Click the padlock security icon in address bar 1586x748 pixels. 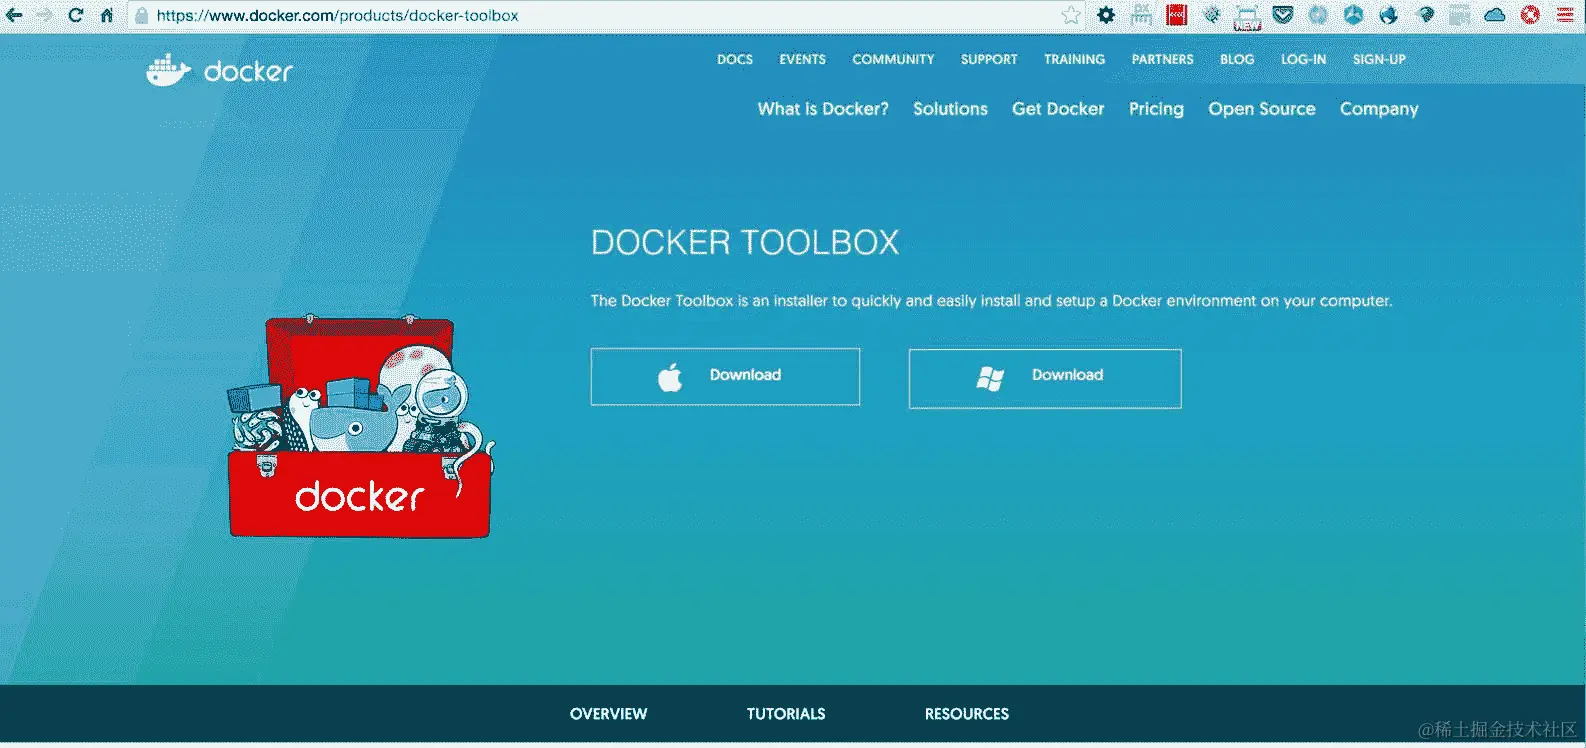tap(142, 15)
